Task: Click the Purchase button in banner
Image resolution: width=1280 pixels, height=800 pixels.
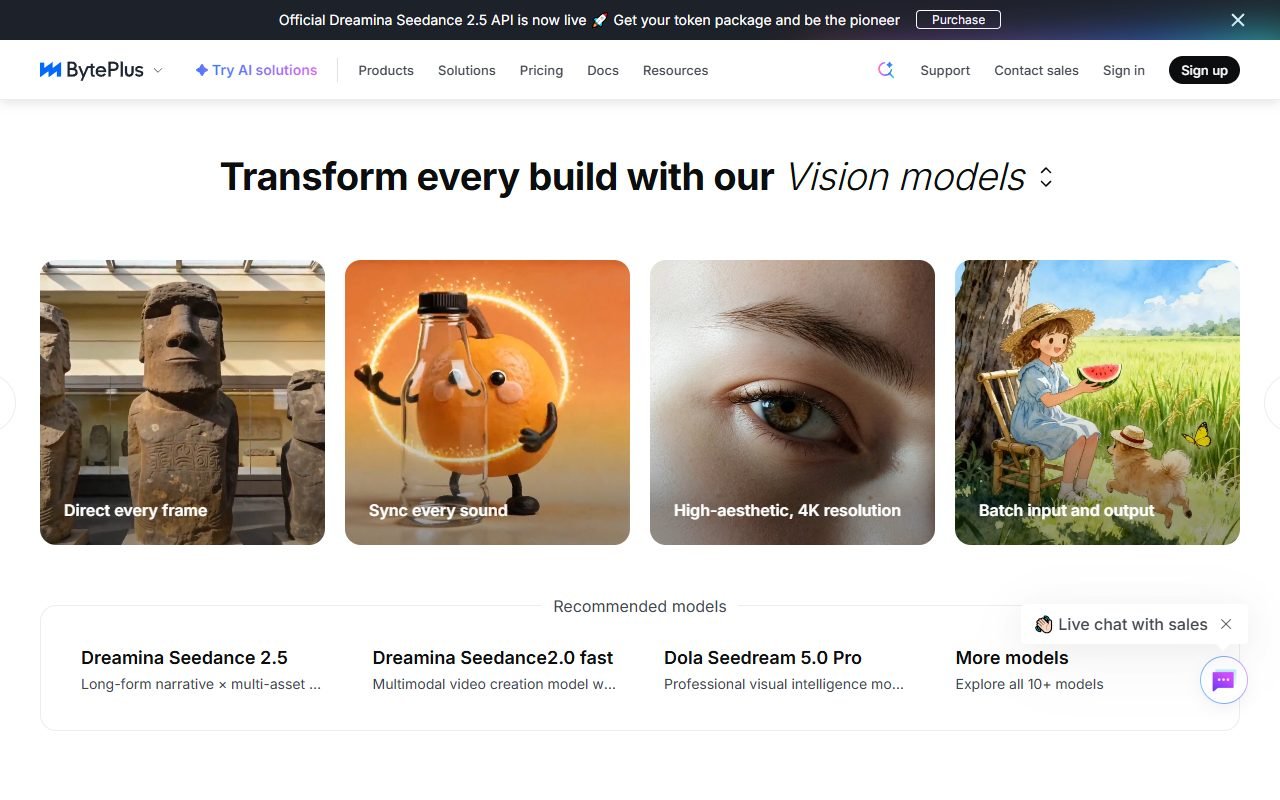Action: click(958, 20)
